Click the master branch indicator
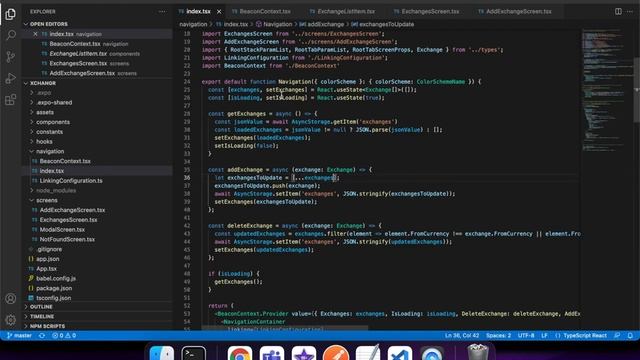The width and height of the screenshot is (640, 360). 19,336
